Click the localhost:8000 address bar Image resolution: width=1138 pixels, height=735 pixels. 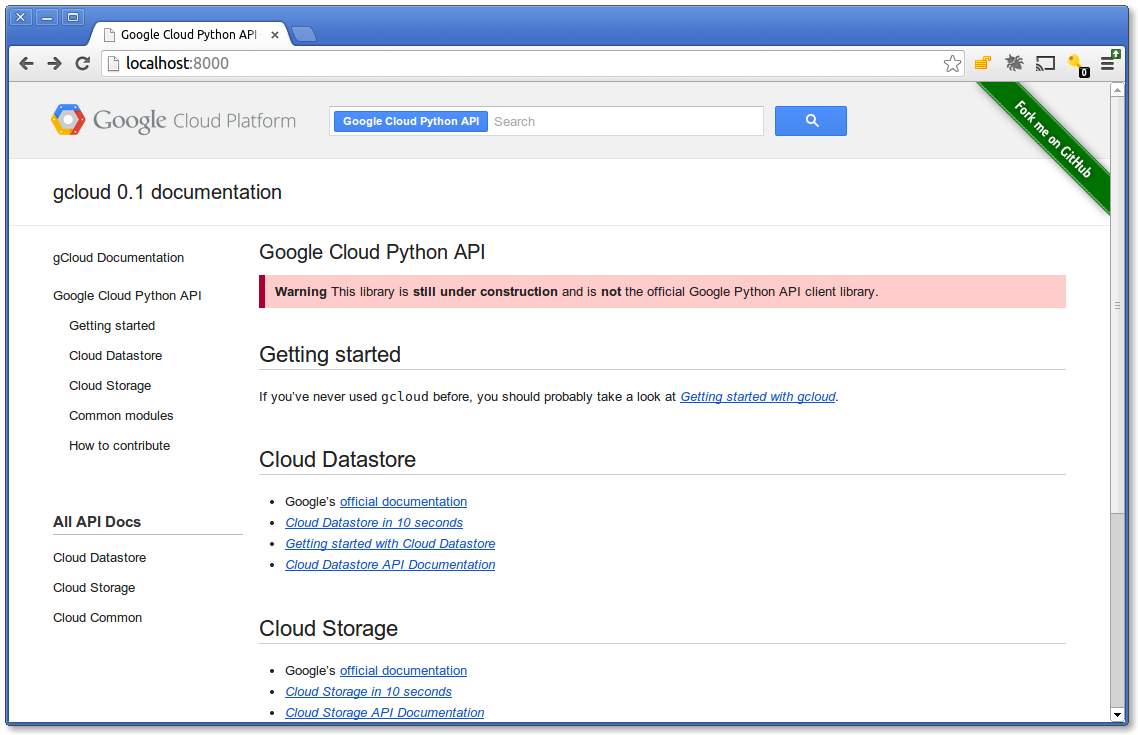533,64
